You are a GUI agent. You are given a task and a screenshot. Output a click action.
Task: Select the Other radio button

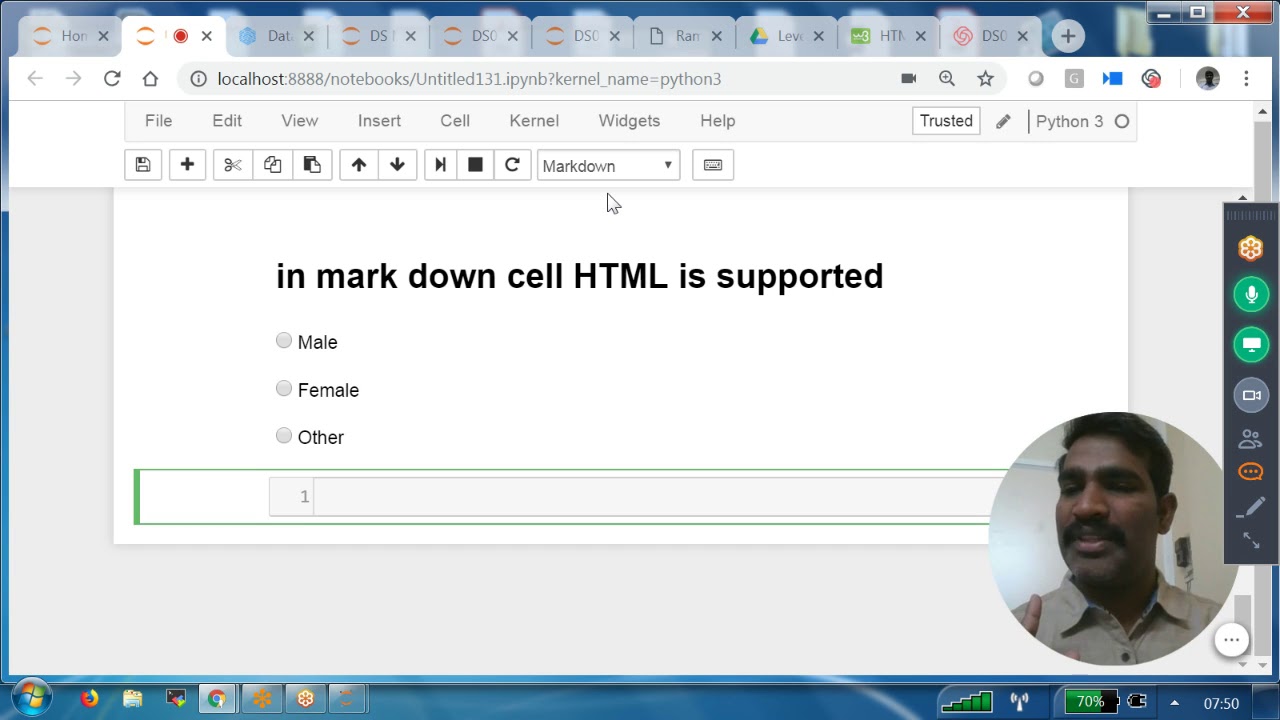click(284, 436)
